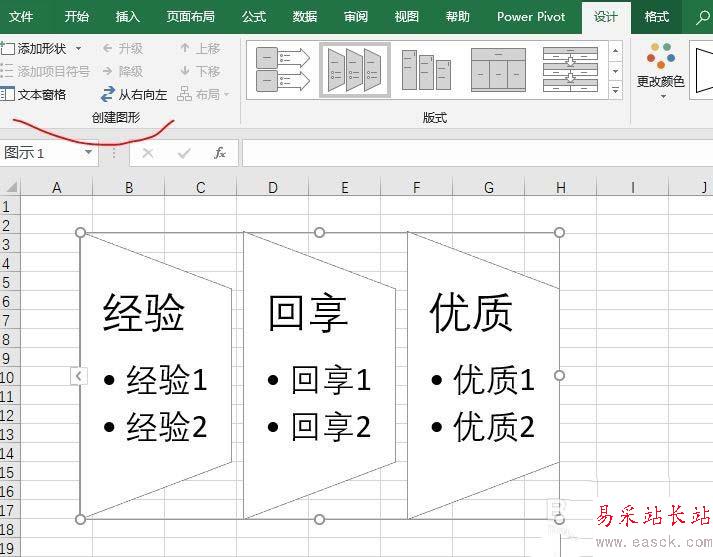
Task: Open the Name Box dropdown arrow
Action: point(89,153)
